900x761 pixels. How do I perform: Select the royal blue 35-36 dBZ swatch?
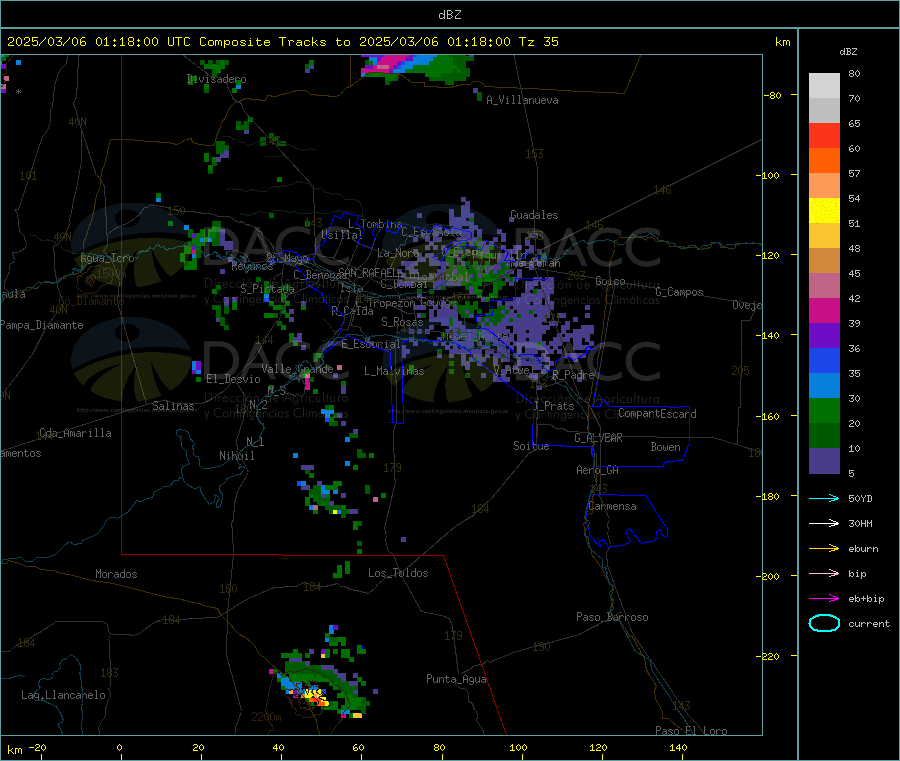824,360
